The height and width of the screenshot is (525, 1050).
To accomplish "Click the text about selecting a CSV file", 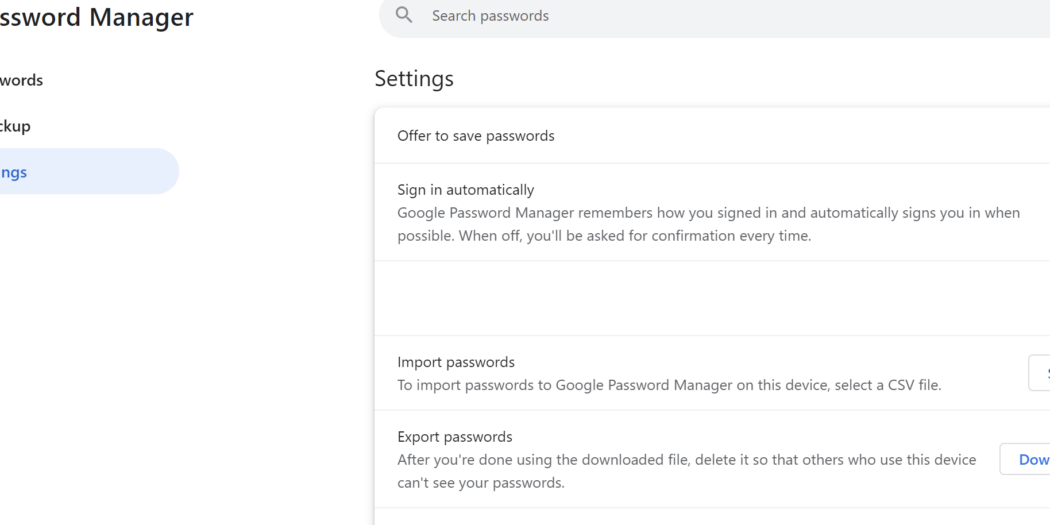I will point(669,385).
